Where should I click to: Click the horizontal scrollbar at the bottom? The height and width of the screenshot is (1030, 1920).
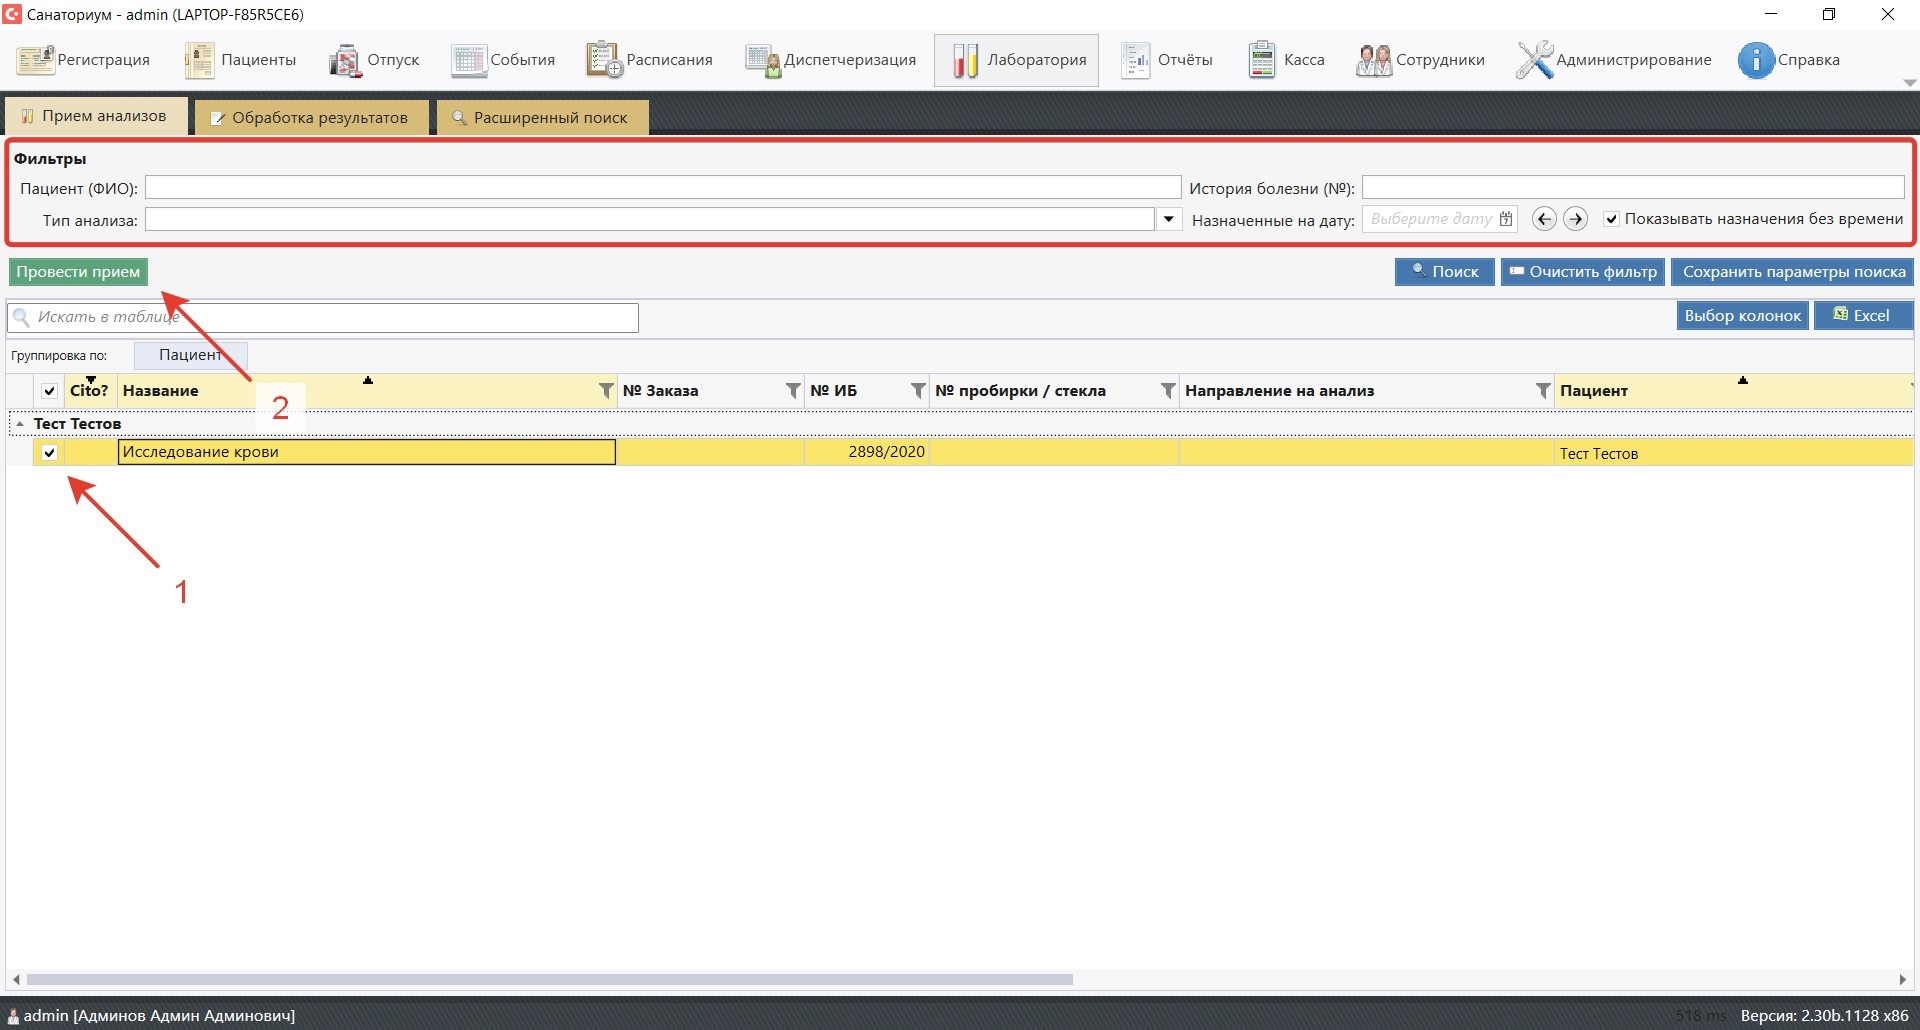550,979
